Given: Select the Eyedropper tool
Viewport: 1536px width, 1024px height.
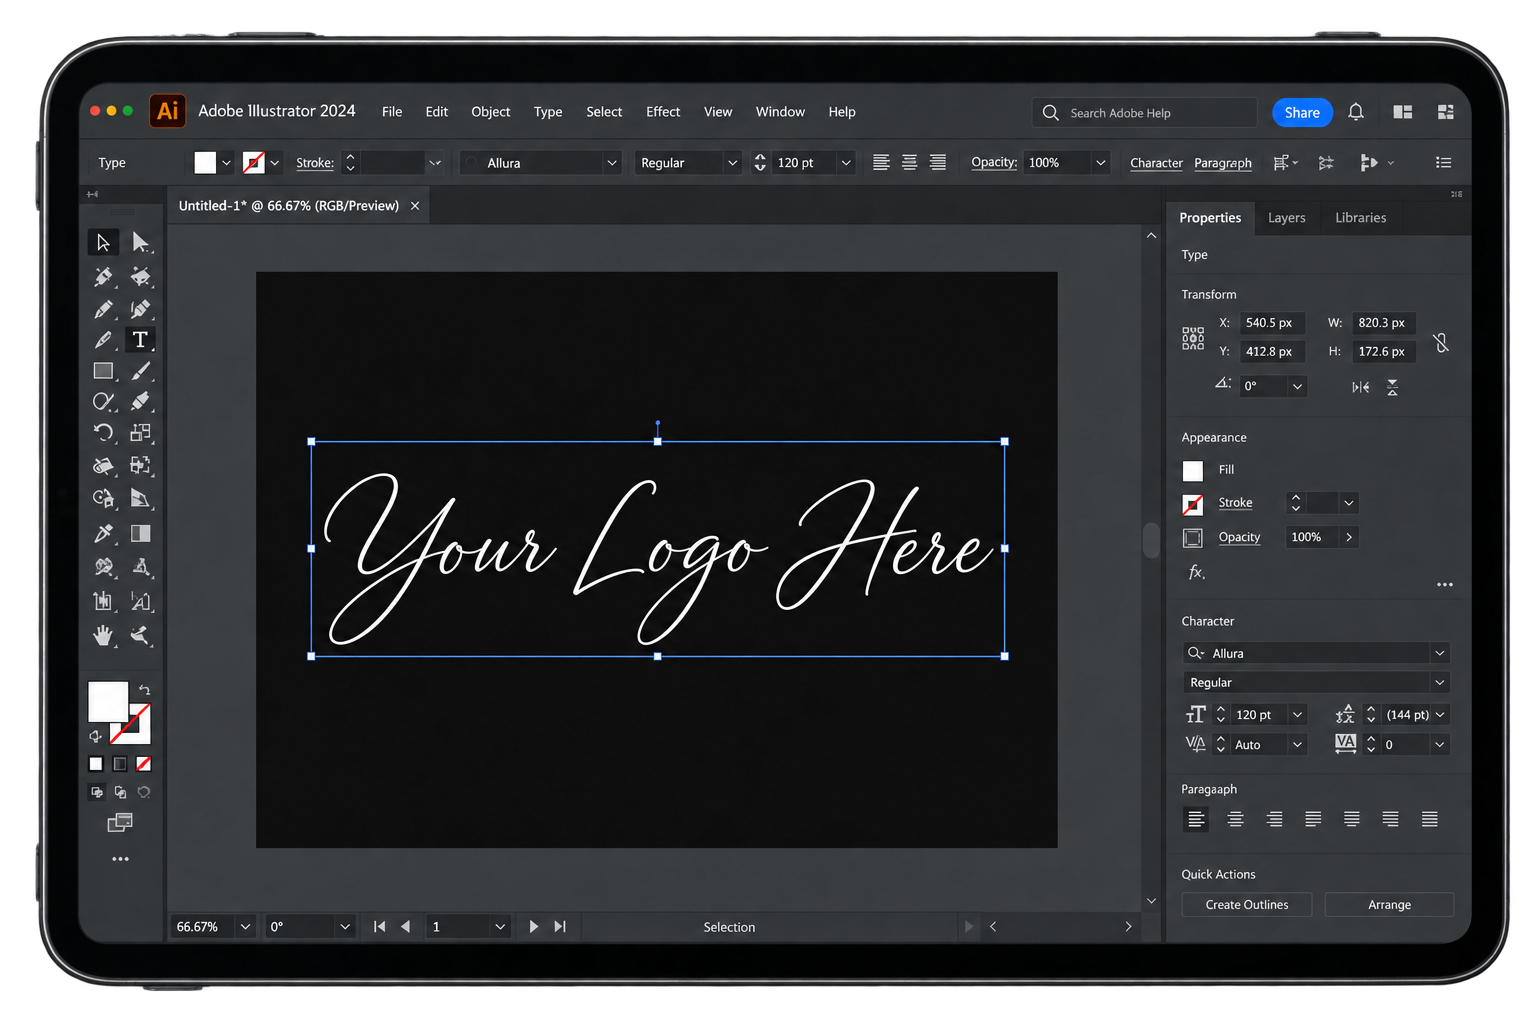Looking at the screenshot, I should 103,533.
